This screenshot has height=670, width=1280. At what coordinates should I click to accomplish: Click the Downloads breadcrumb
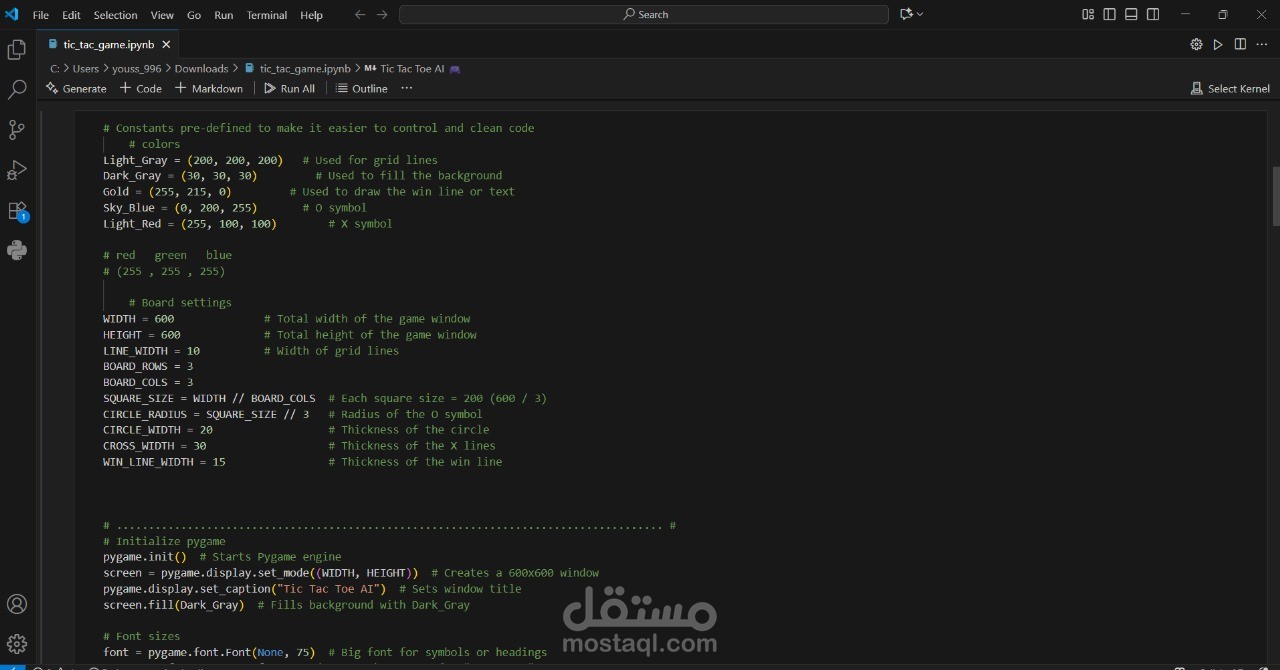(x=201, y=69)
